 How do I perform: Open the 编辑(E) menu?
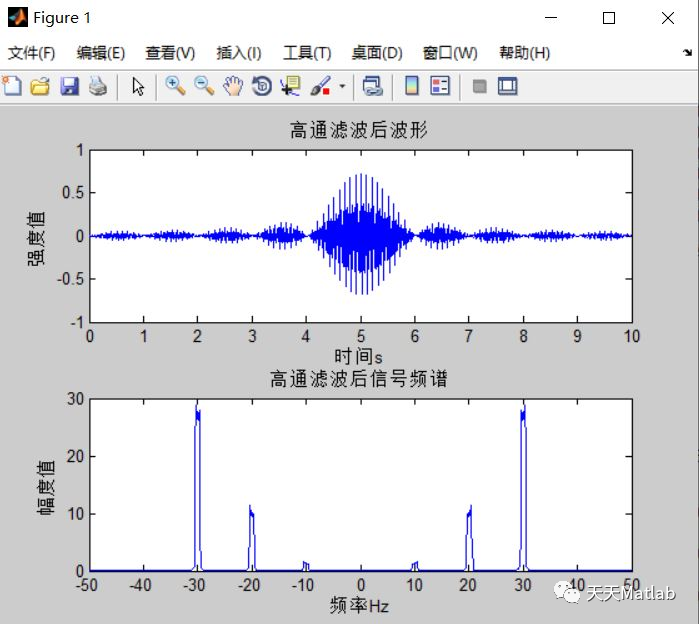point(100,53)
